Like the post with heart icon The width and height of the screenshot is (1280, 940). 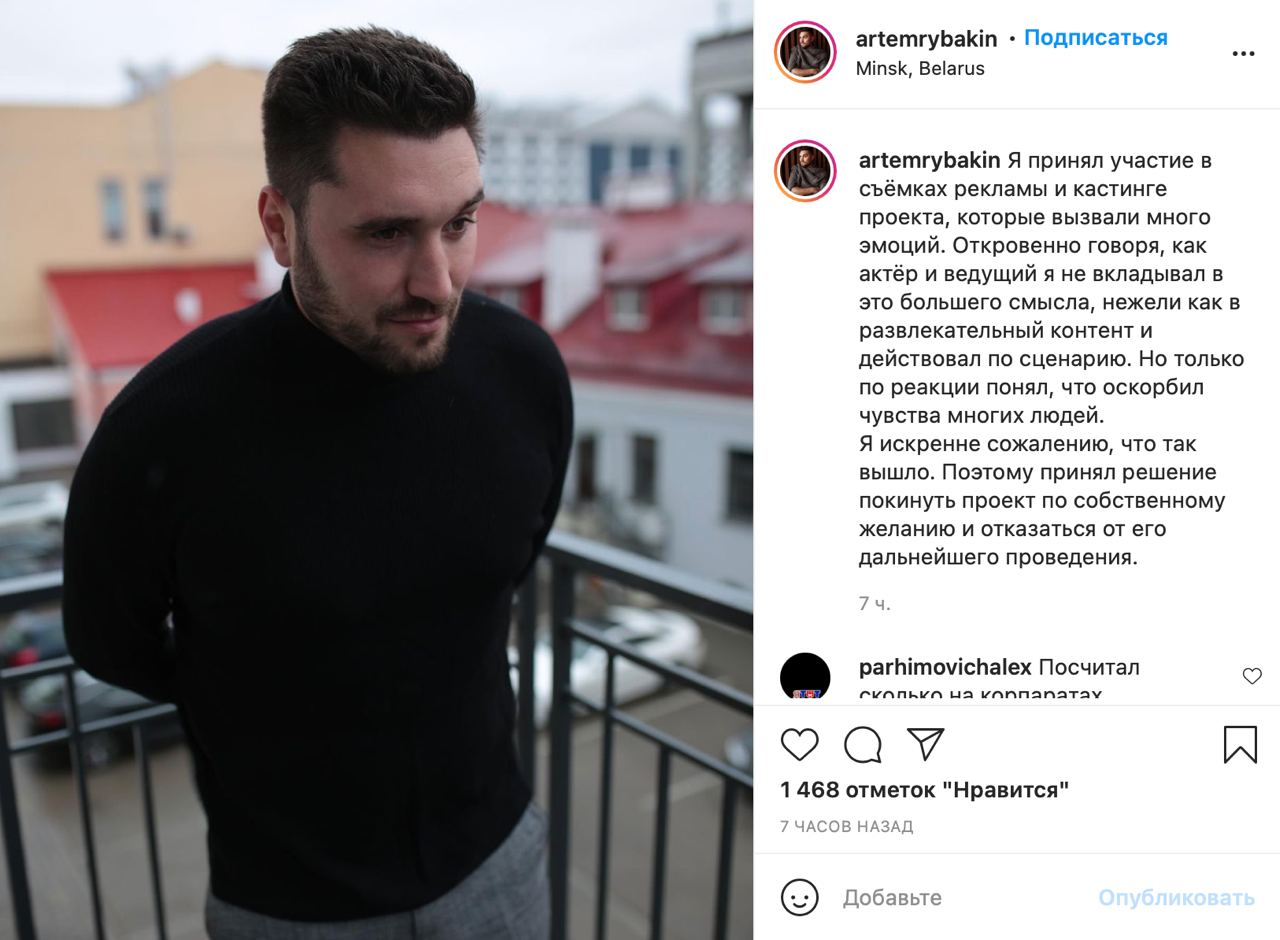point(799,745)
